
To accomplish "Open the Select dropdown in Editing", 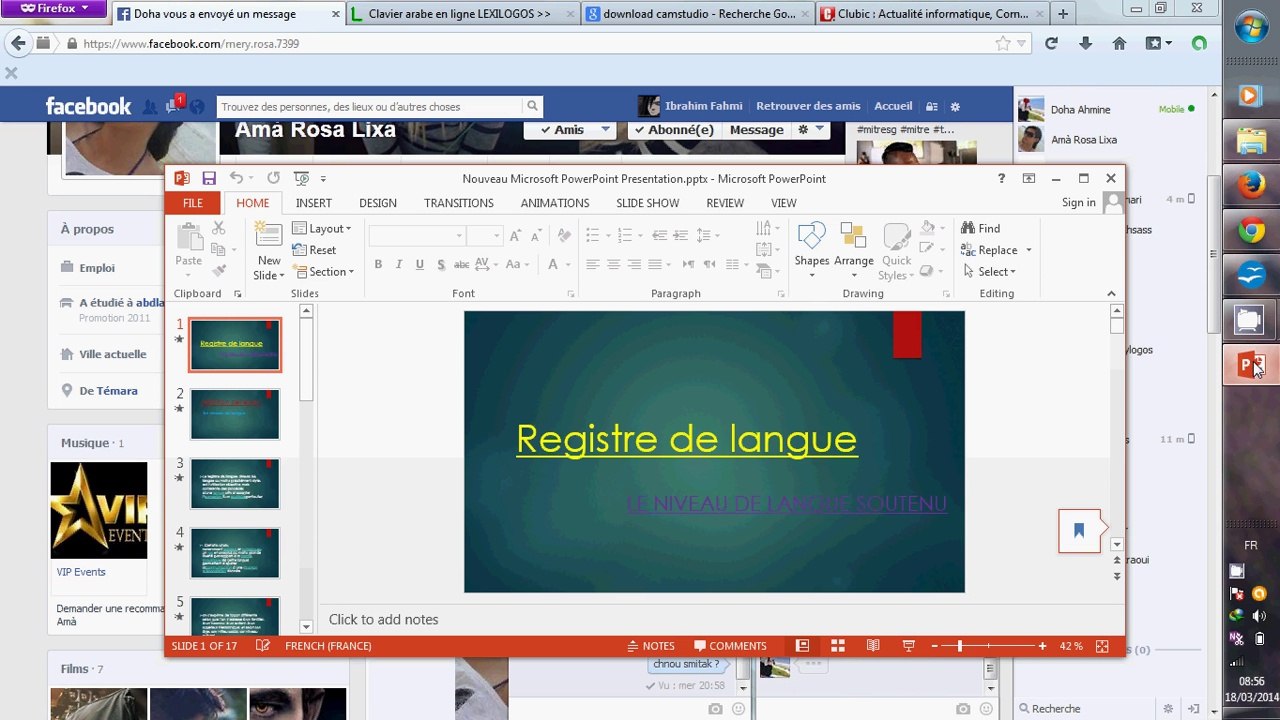I will [x=990, y=272].
